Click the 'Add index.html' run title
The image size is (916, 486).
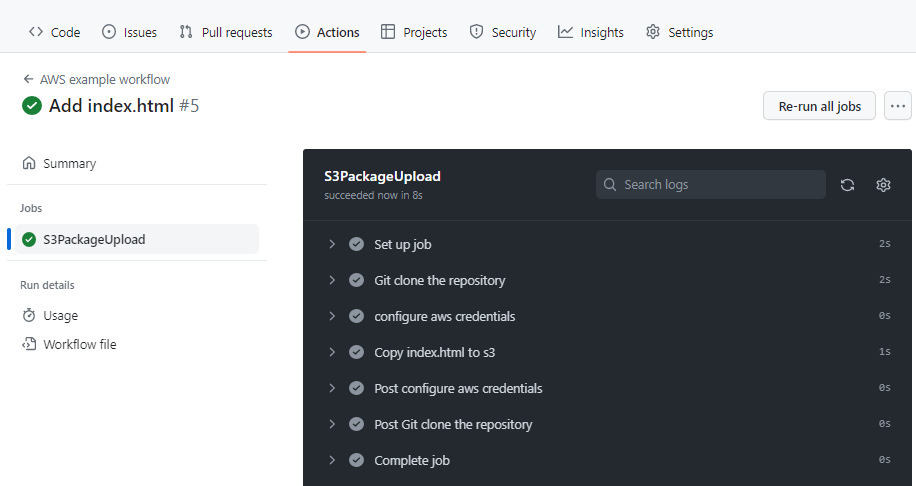click(x=112, y=106)
